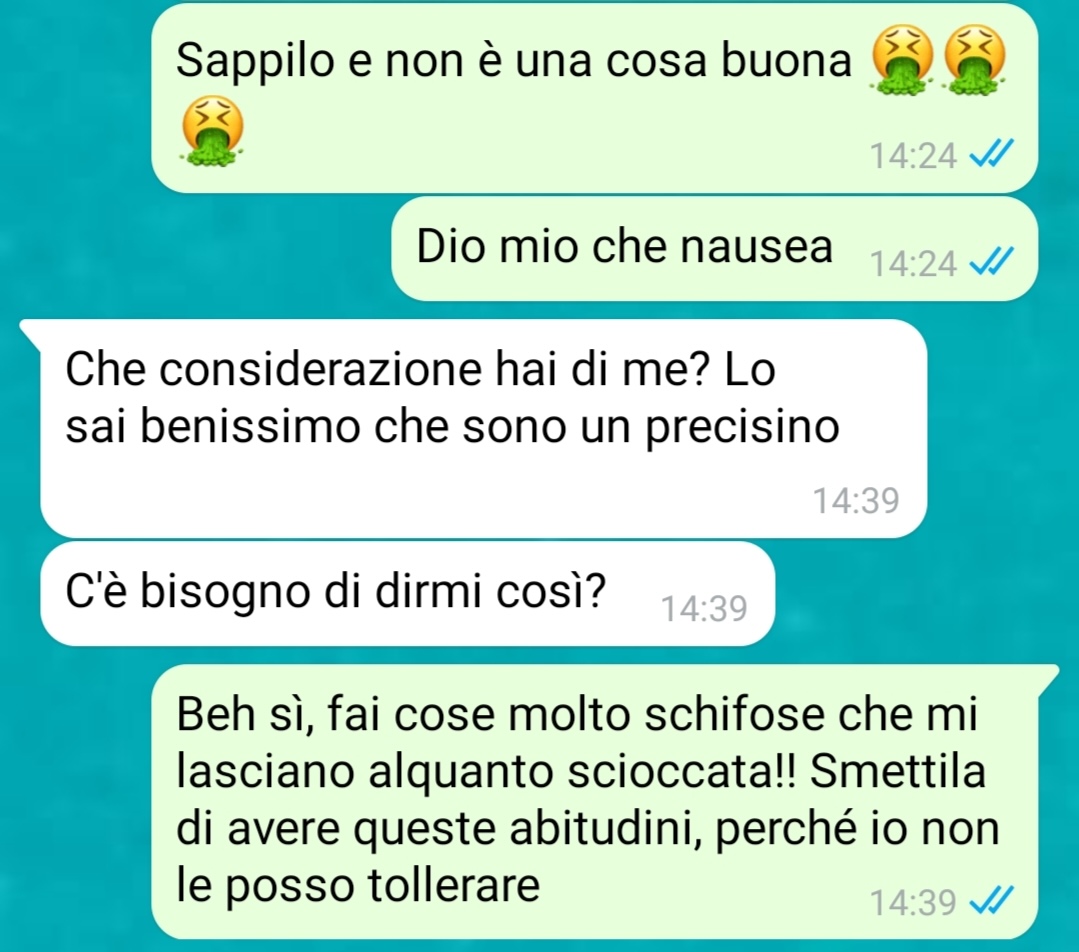Screen dimensions: 1079x952
Task: Select the 'Beh sì, fai cose molto schifose' message
Action: (x=604, y=801)
